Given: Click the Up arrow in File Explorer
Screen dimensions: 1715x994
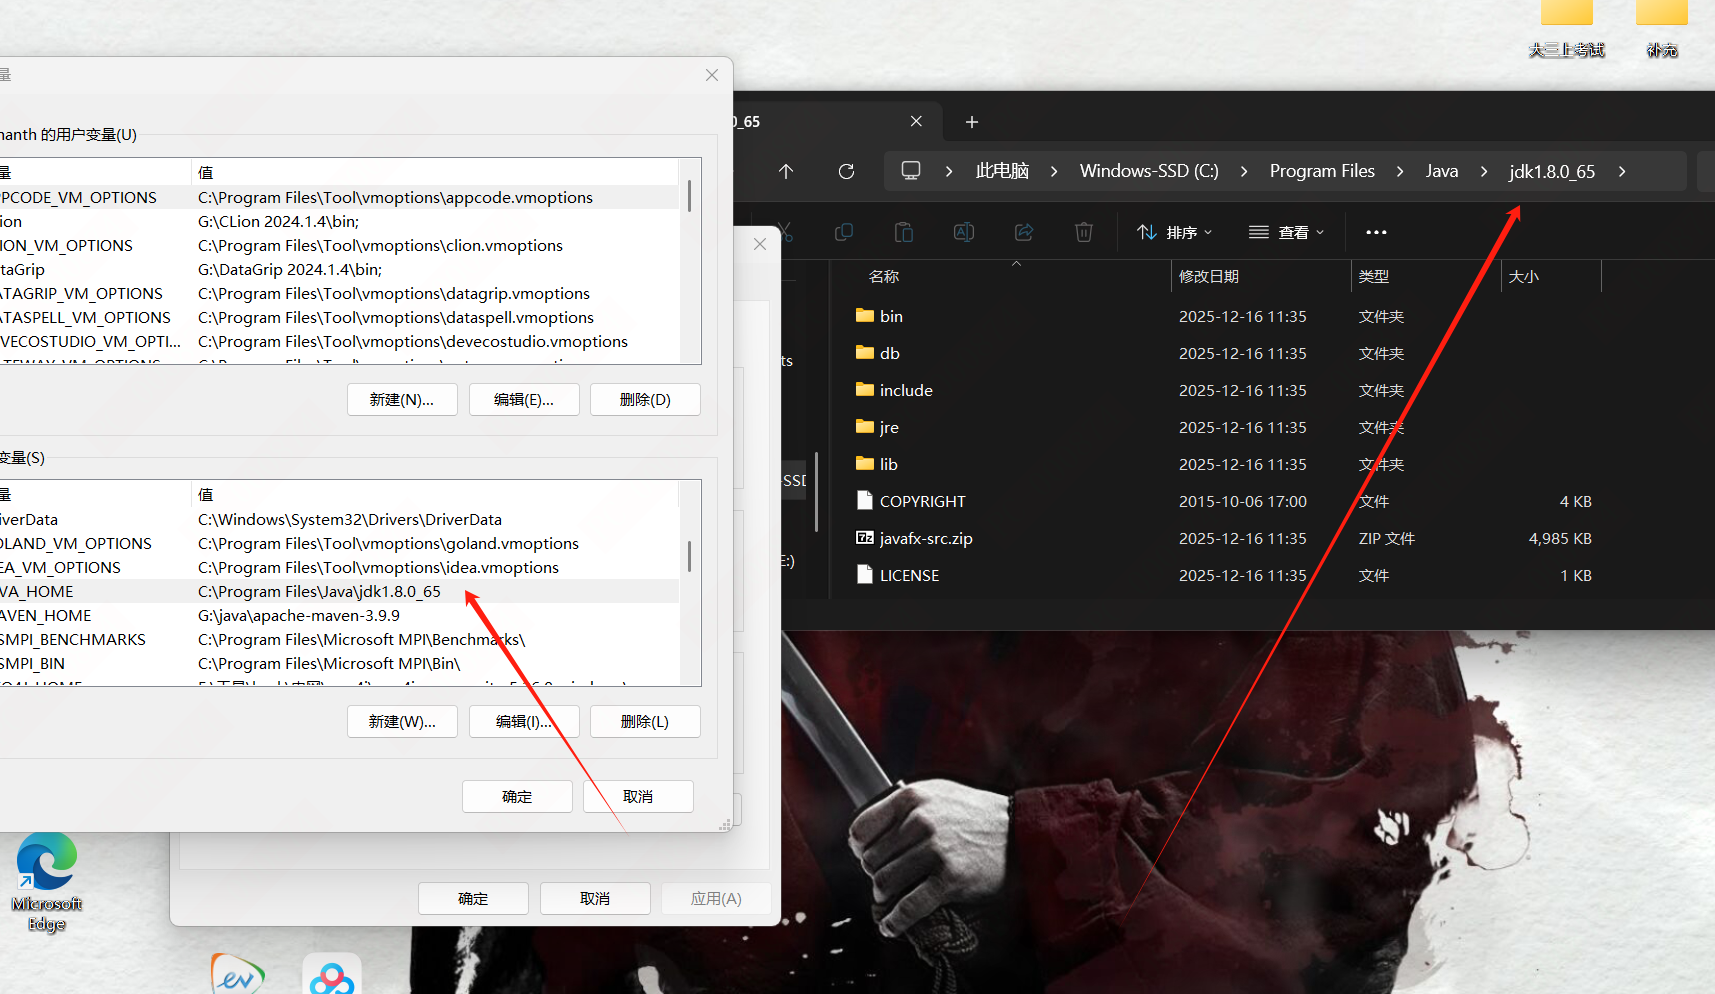Looking at the screenshot, I should pyautogui.click(x=786, y=171).
